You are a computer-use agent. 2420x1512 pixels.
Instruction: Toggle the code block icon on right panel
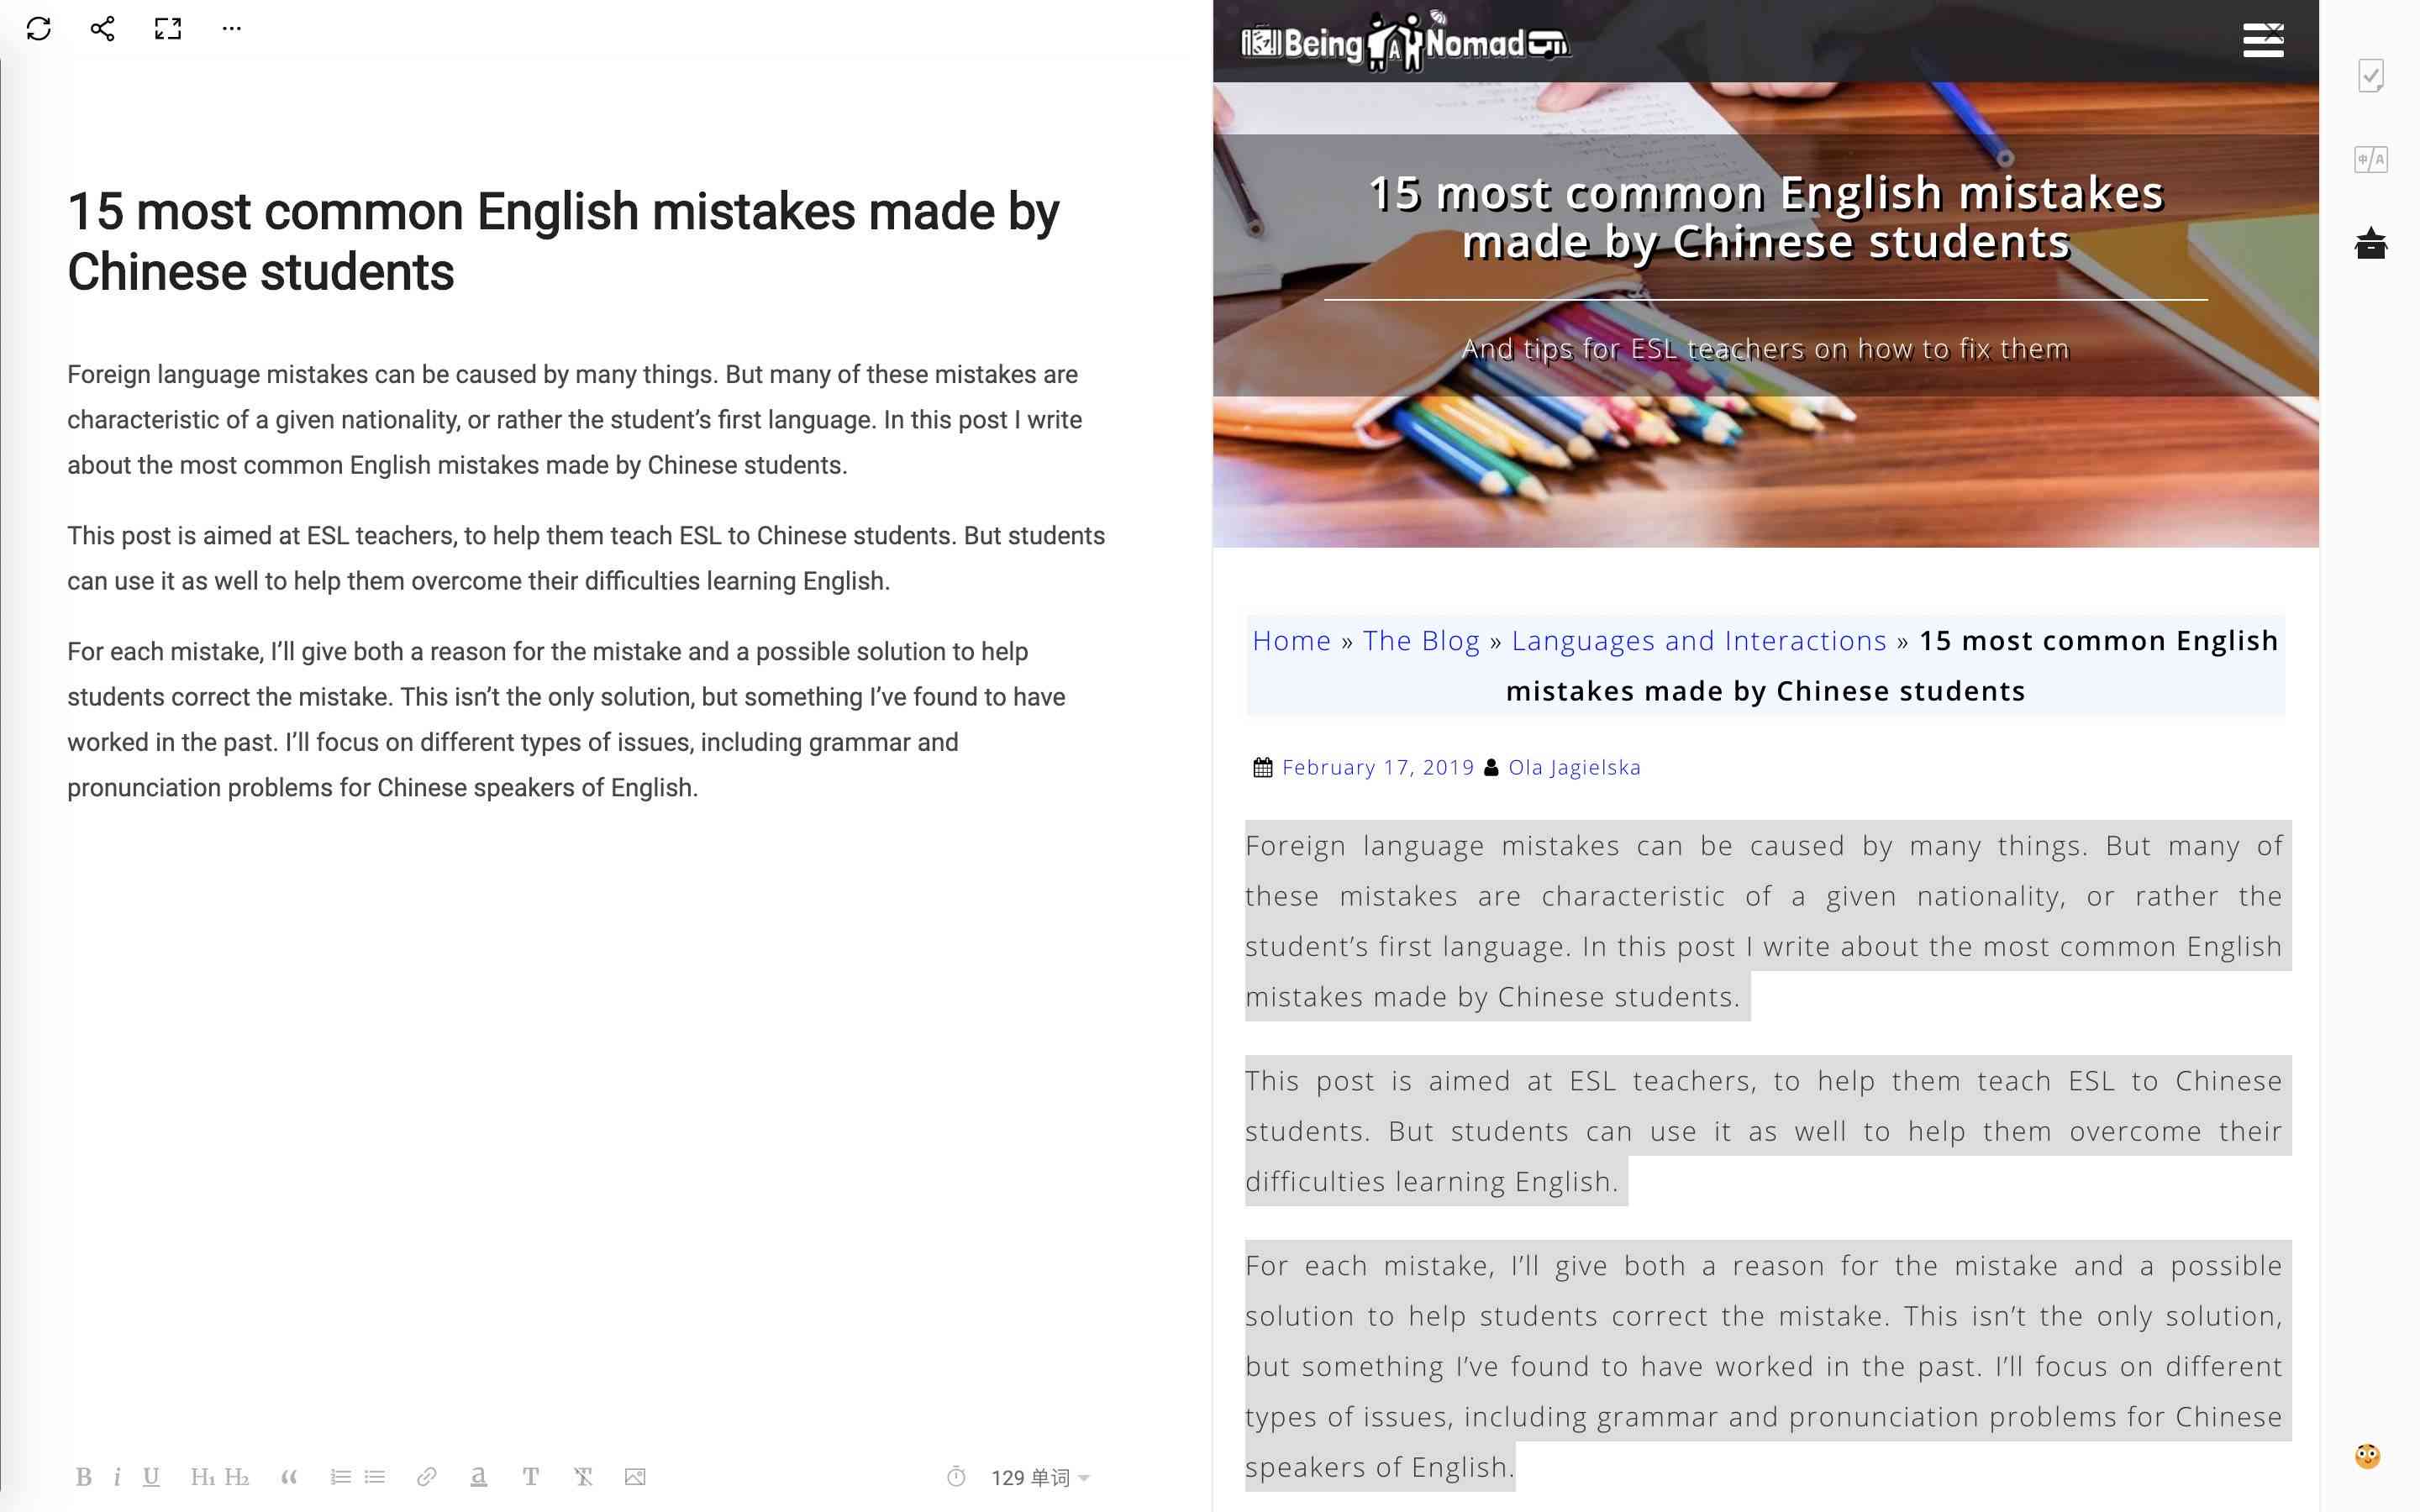pyautogui.click(x=2373, y=160)
